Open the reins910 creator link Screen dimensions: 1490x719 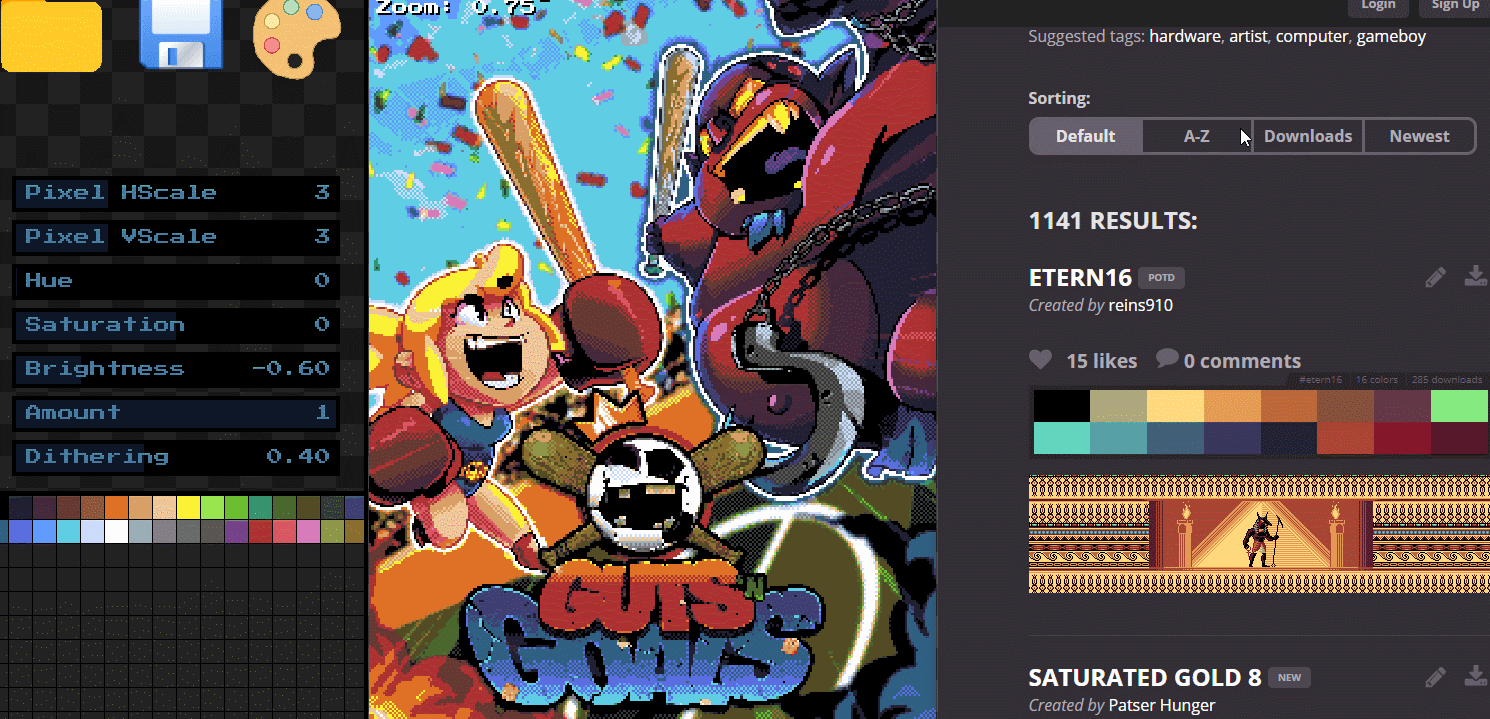[x=1140, y=305]
